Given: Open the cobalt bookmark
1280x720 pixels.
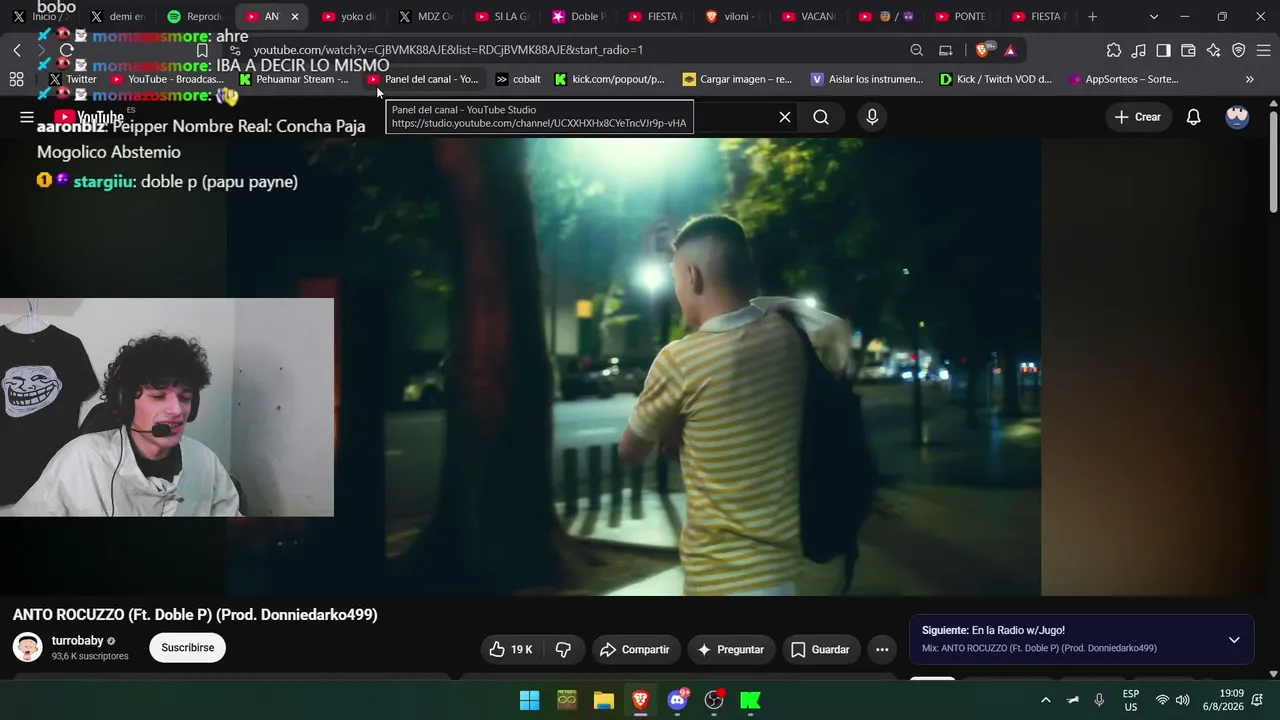Looking at the screenshot, I should (x=518, y=79).
